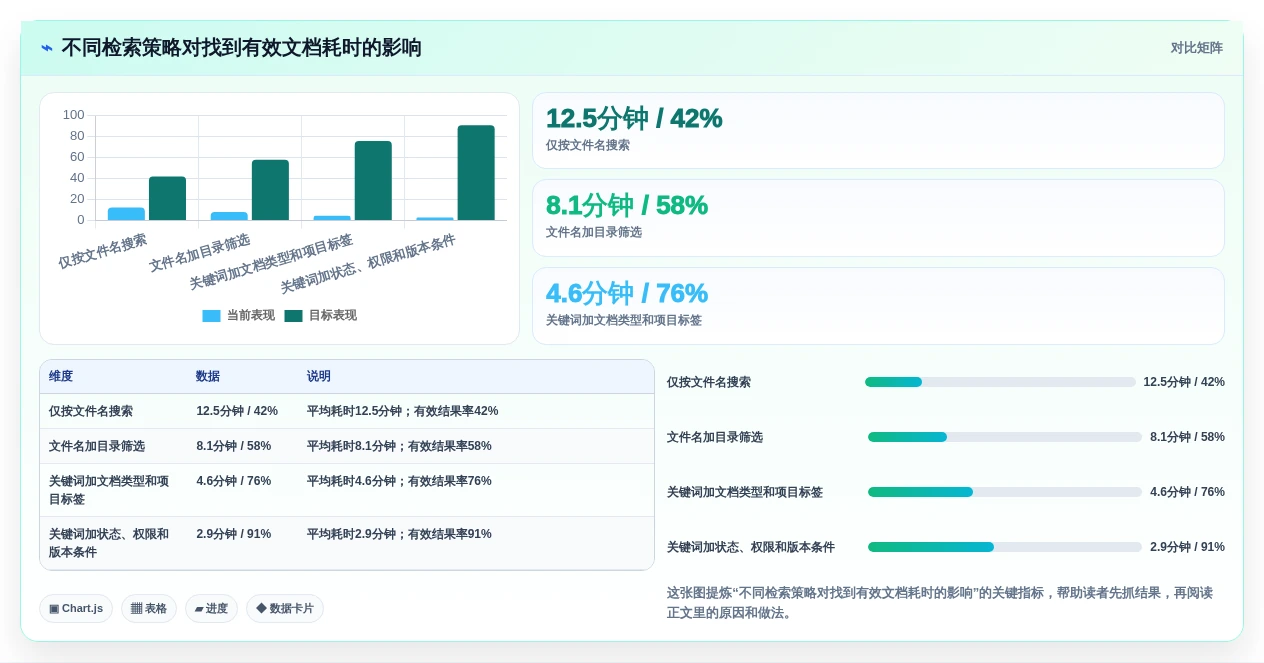This screenshot has height=663, width=1264.
Task: Toggle the 目标表现 legend item
Action: (320, 315)
